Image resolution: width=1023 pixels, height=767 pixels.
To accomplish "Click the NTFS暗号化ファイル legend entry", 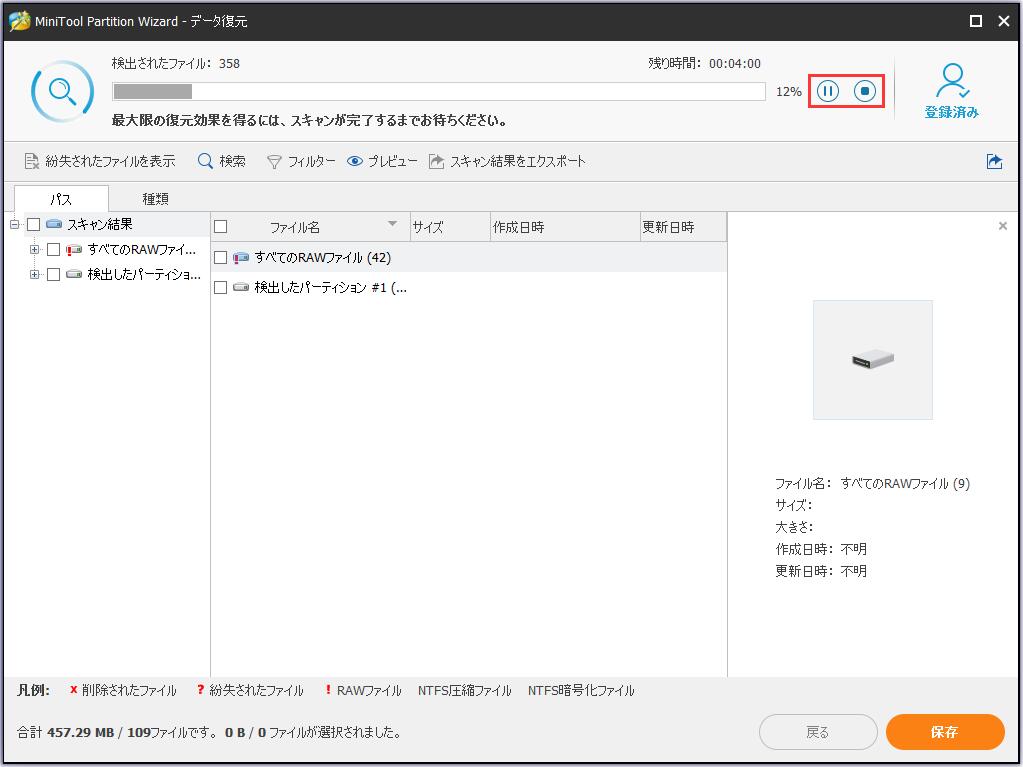I will 581,690.
